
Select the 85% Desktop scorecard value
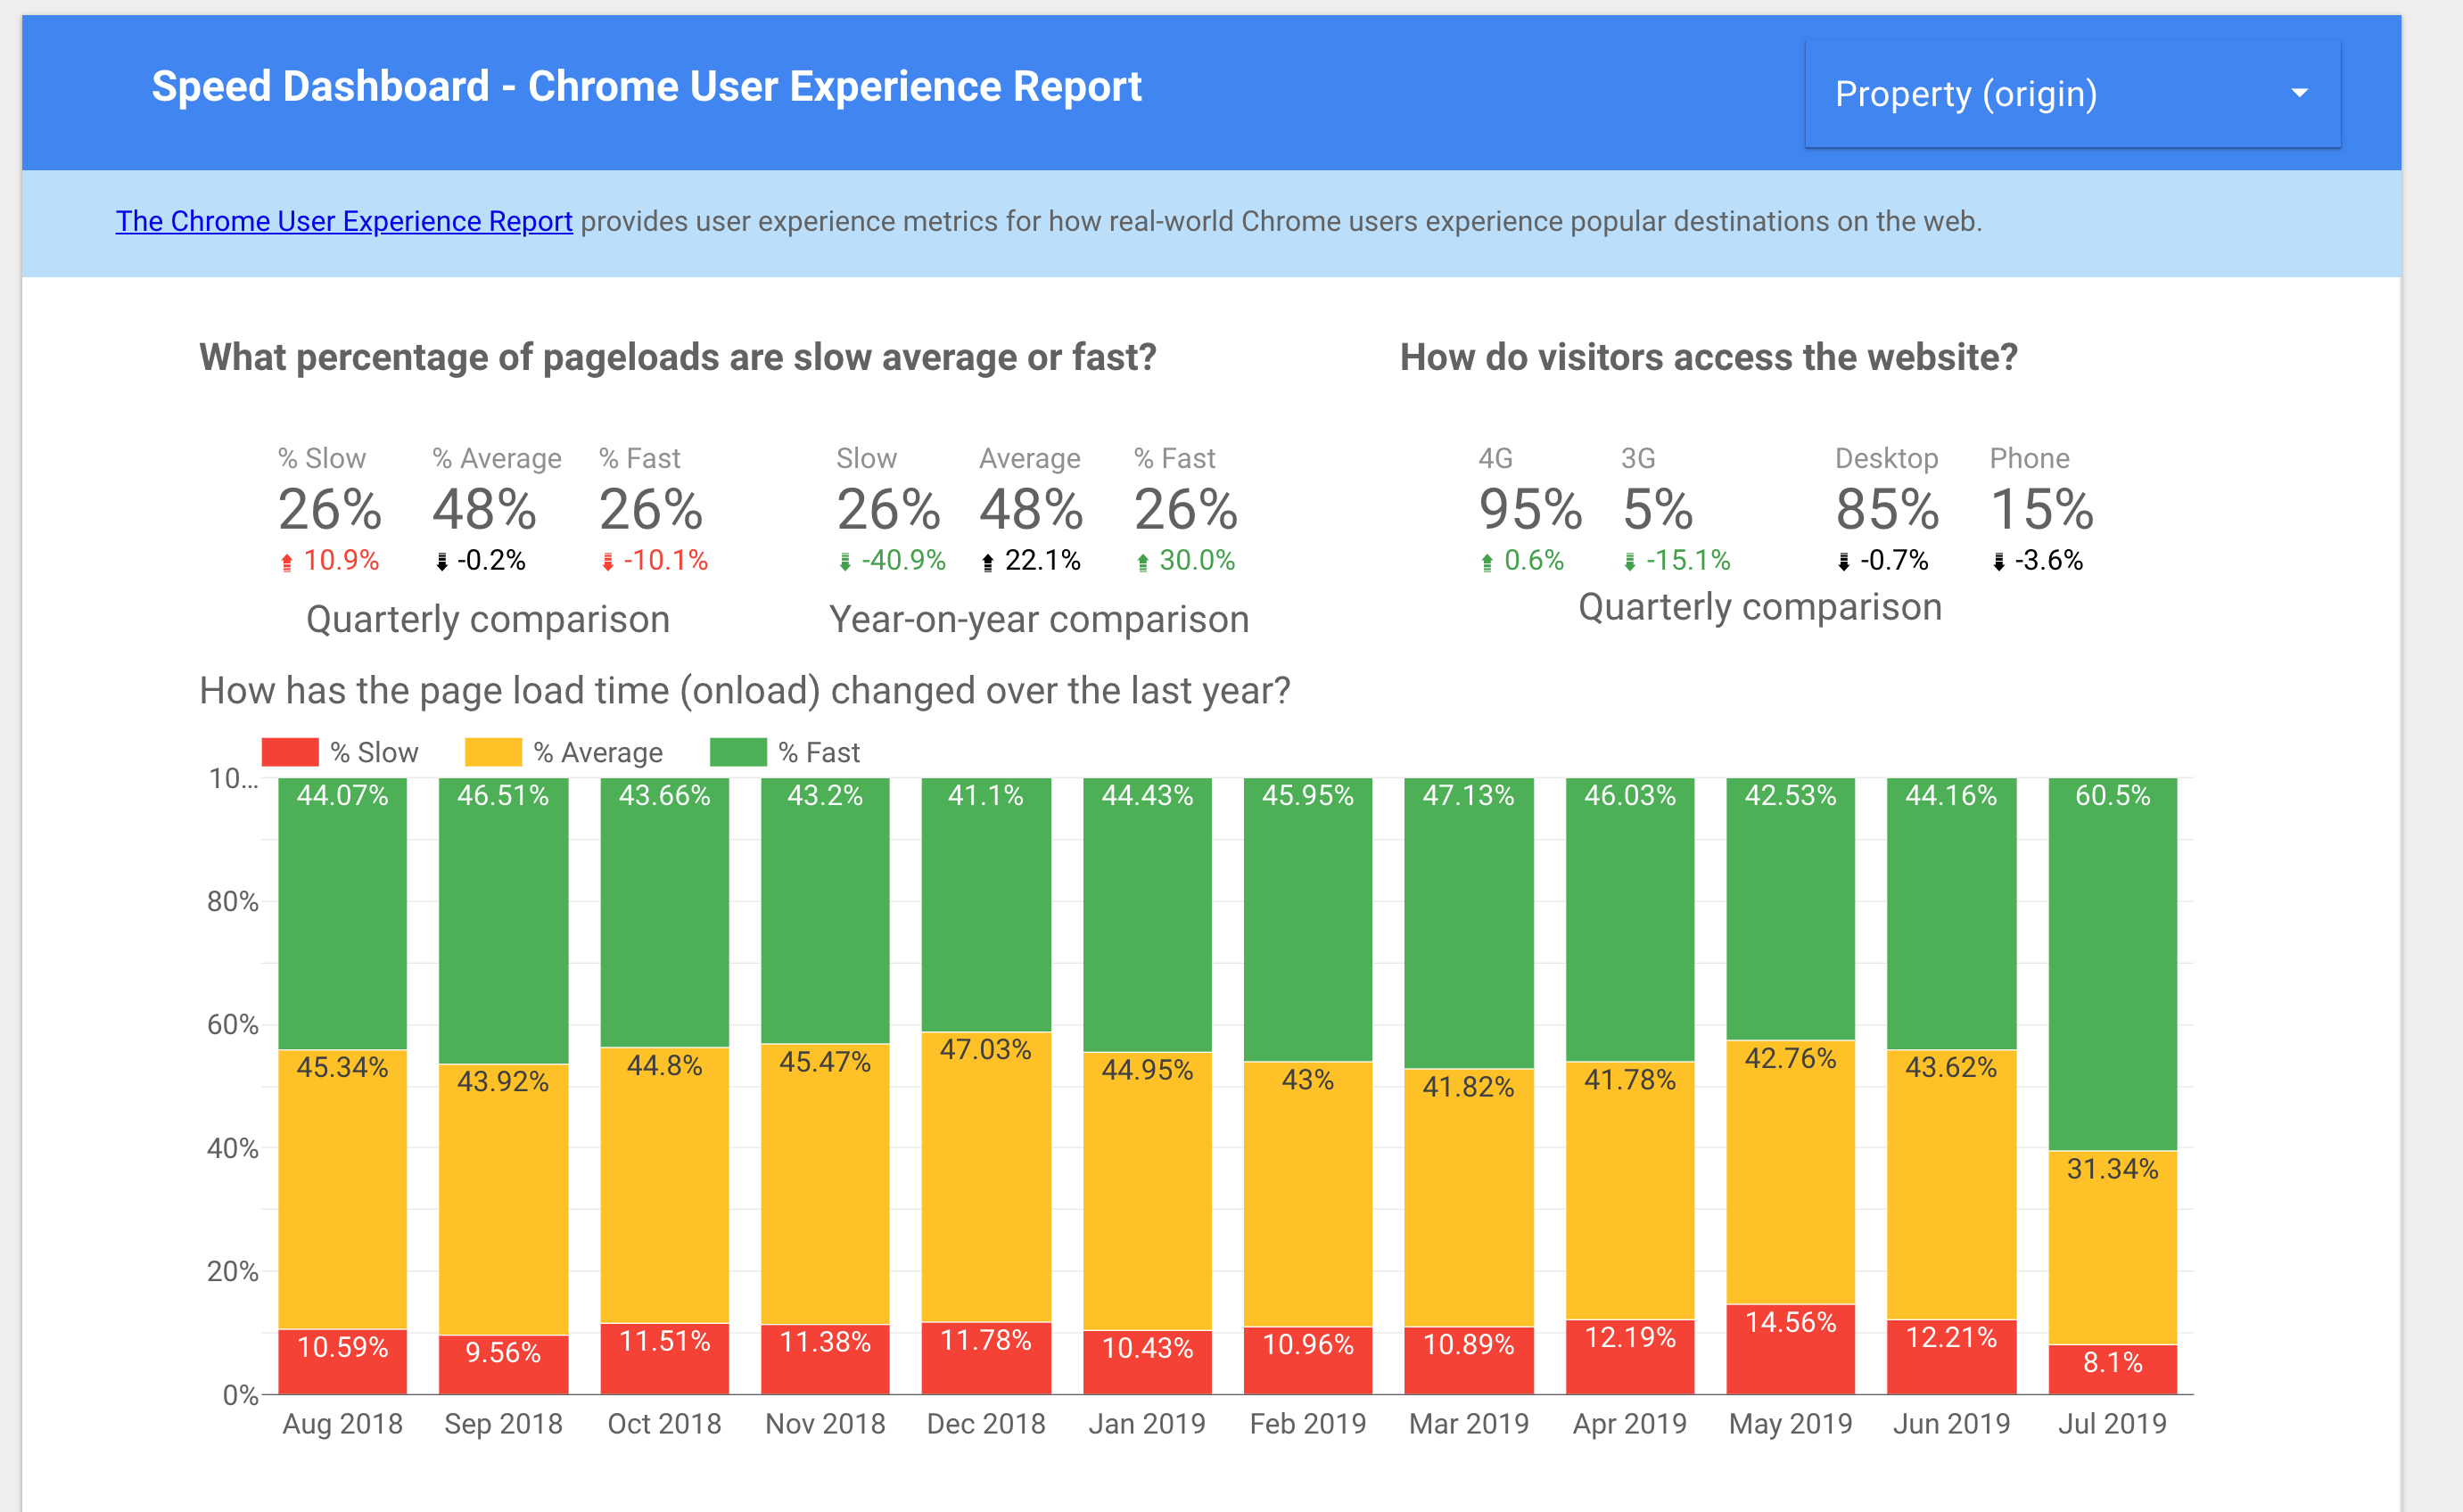click(1887, 510)
